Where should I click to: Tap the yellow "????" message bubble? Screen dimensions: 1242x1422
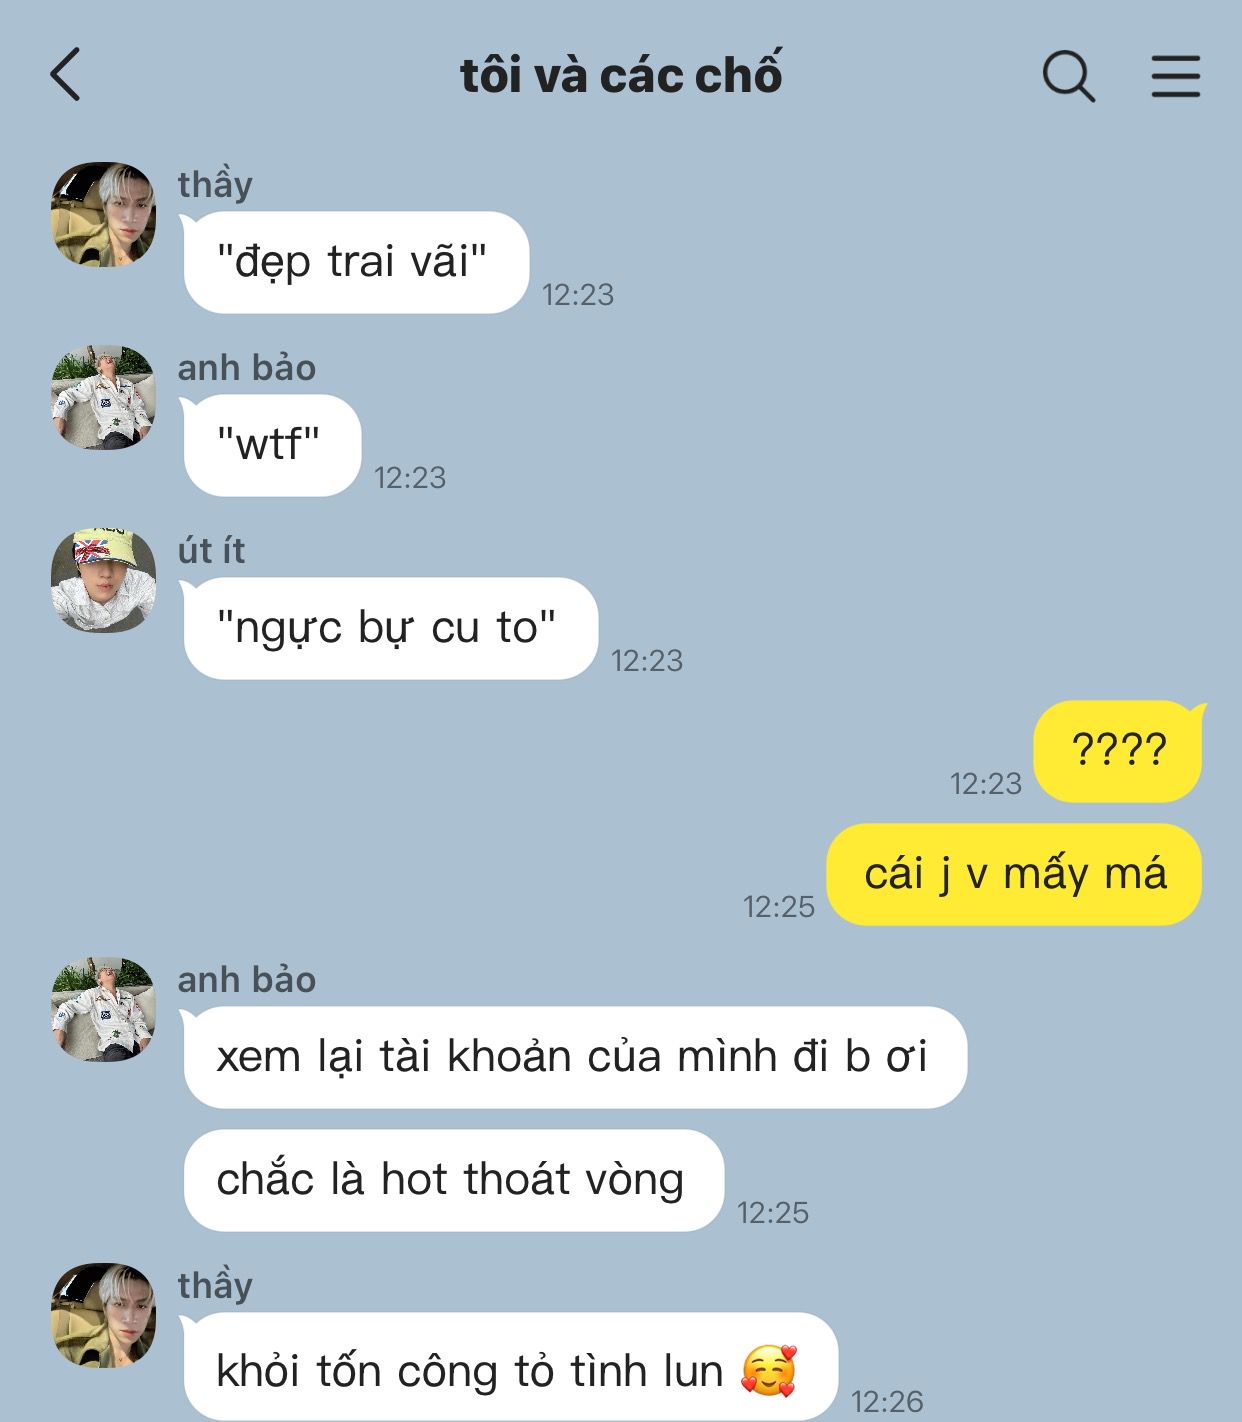(1119, 751)
